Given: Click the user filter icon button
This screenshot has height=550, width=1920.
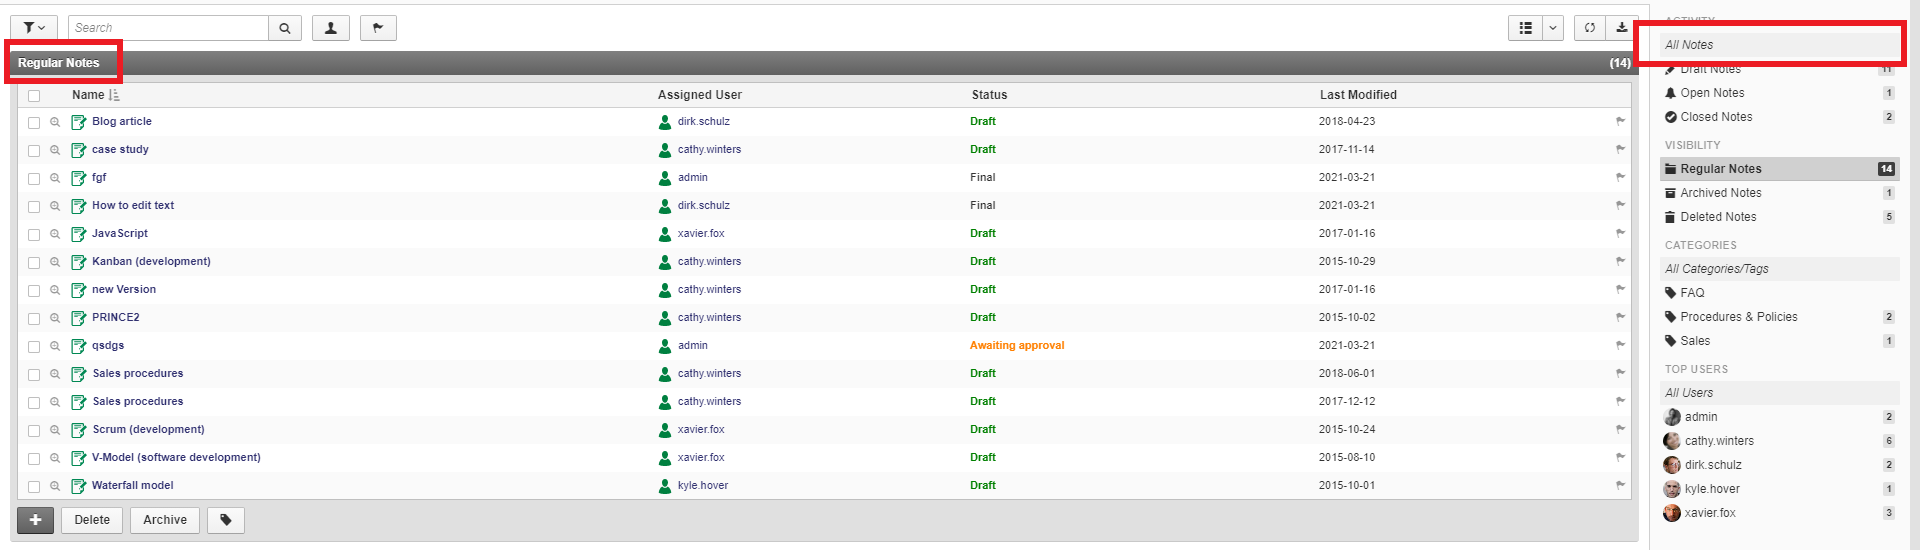Looking at the screenshot, I should (x=331, y=28).
